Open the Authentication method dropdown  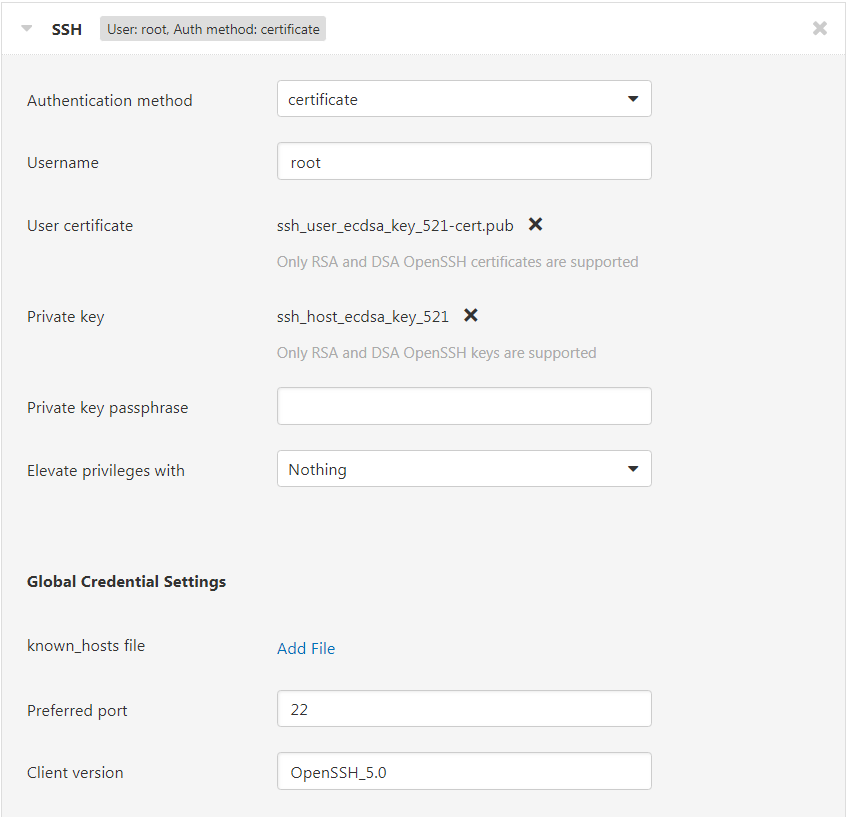tap(464, 99)
